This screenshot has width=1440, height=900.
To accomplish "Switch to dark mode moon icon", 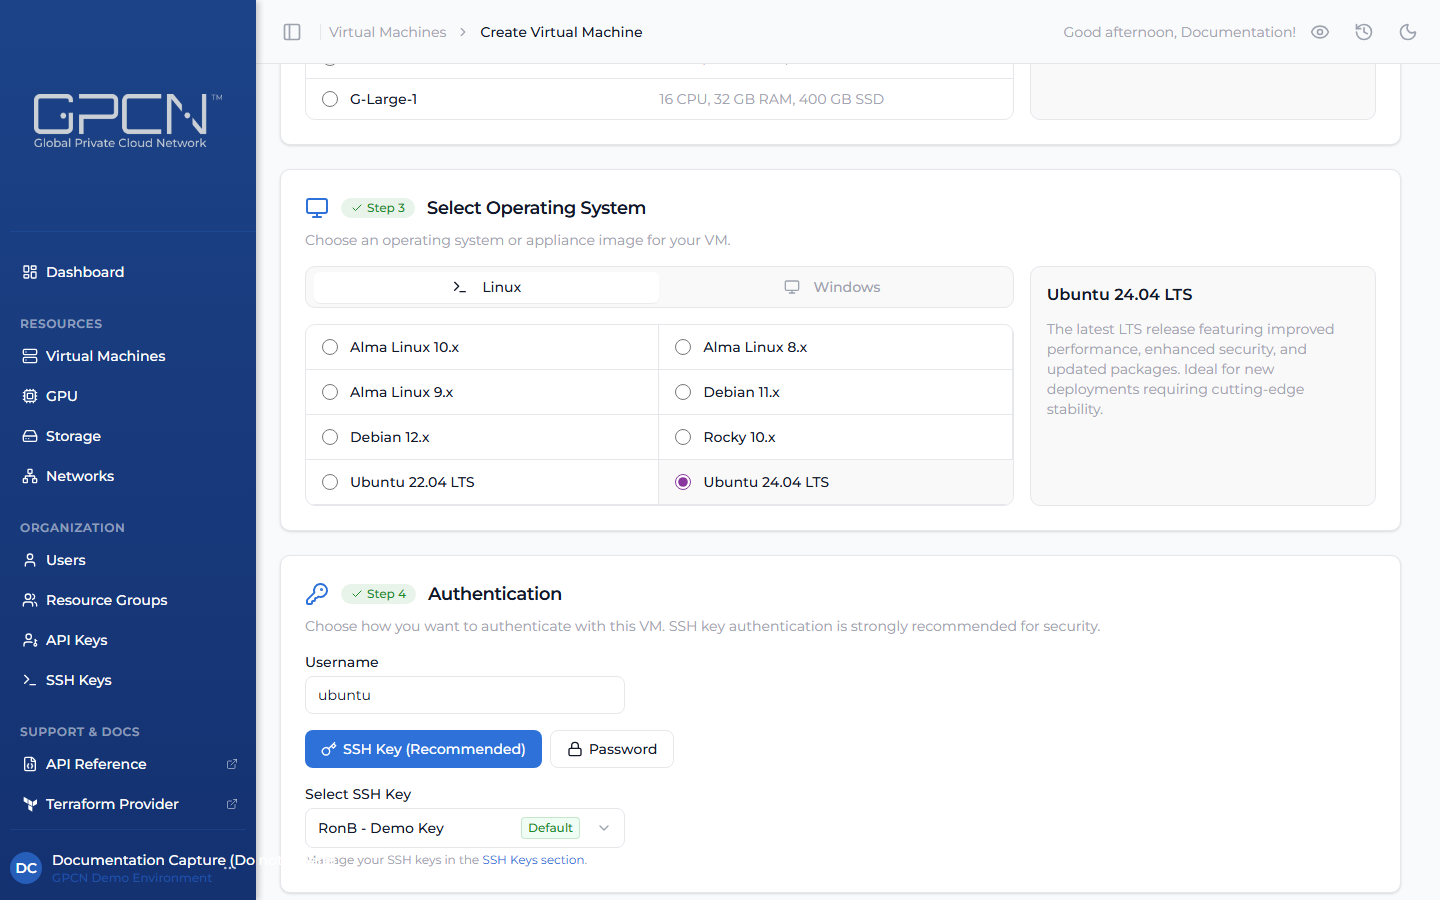I will [1408, 32].
